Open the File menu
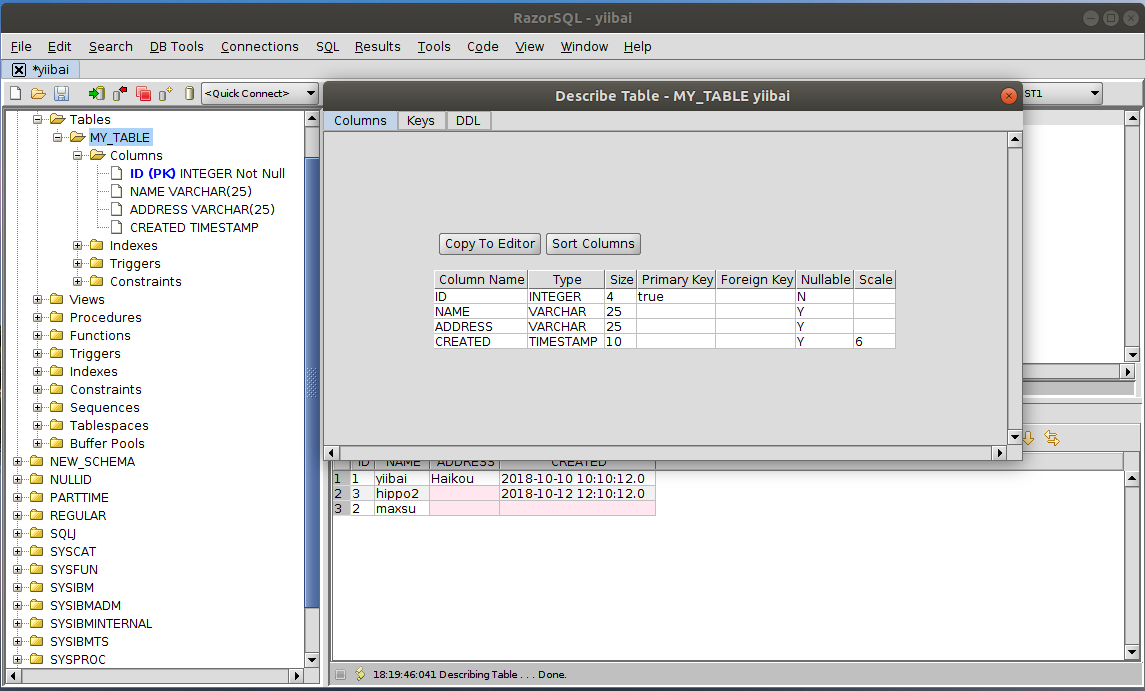Image resolution: width=1145 pixels, height=691 pixels. click(x=21, y=47)
